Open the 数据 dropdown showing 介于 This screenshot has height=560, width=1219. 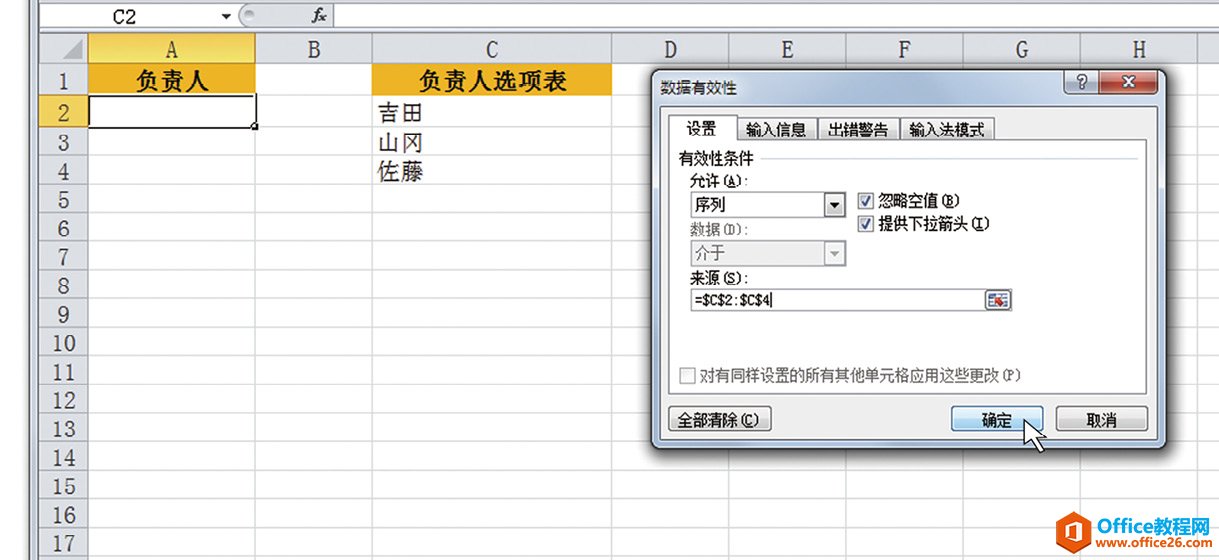(x=835, y=254)
